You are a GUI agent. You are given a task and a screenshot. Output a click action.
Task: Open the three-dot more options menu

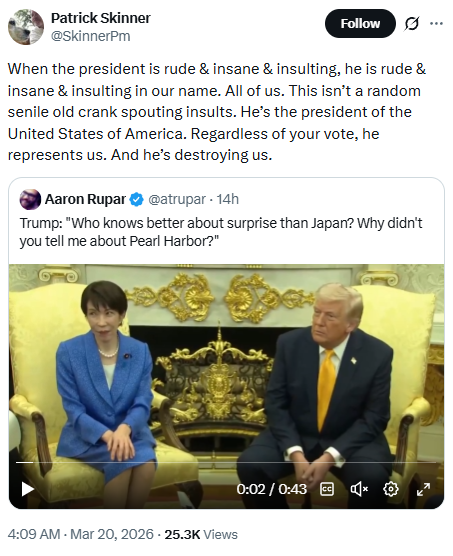(x=436, y=24)
